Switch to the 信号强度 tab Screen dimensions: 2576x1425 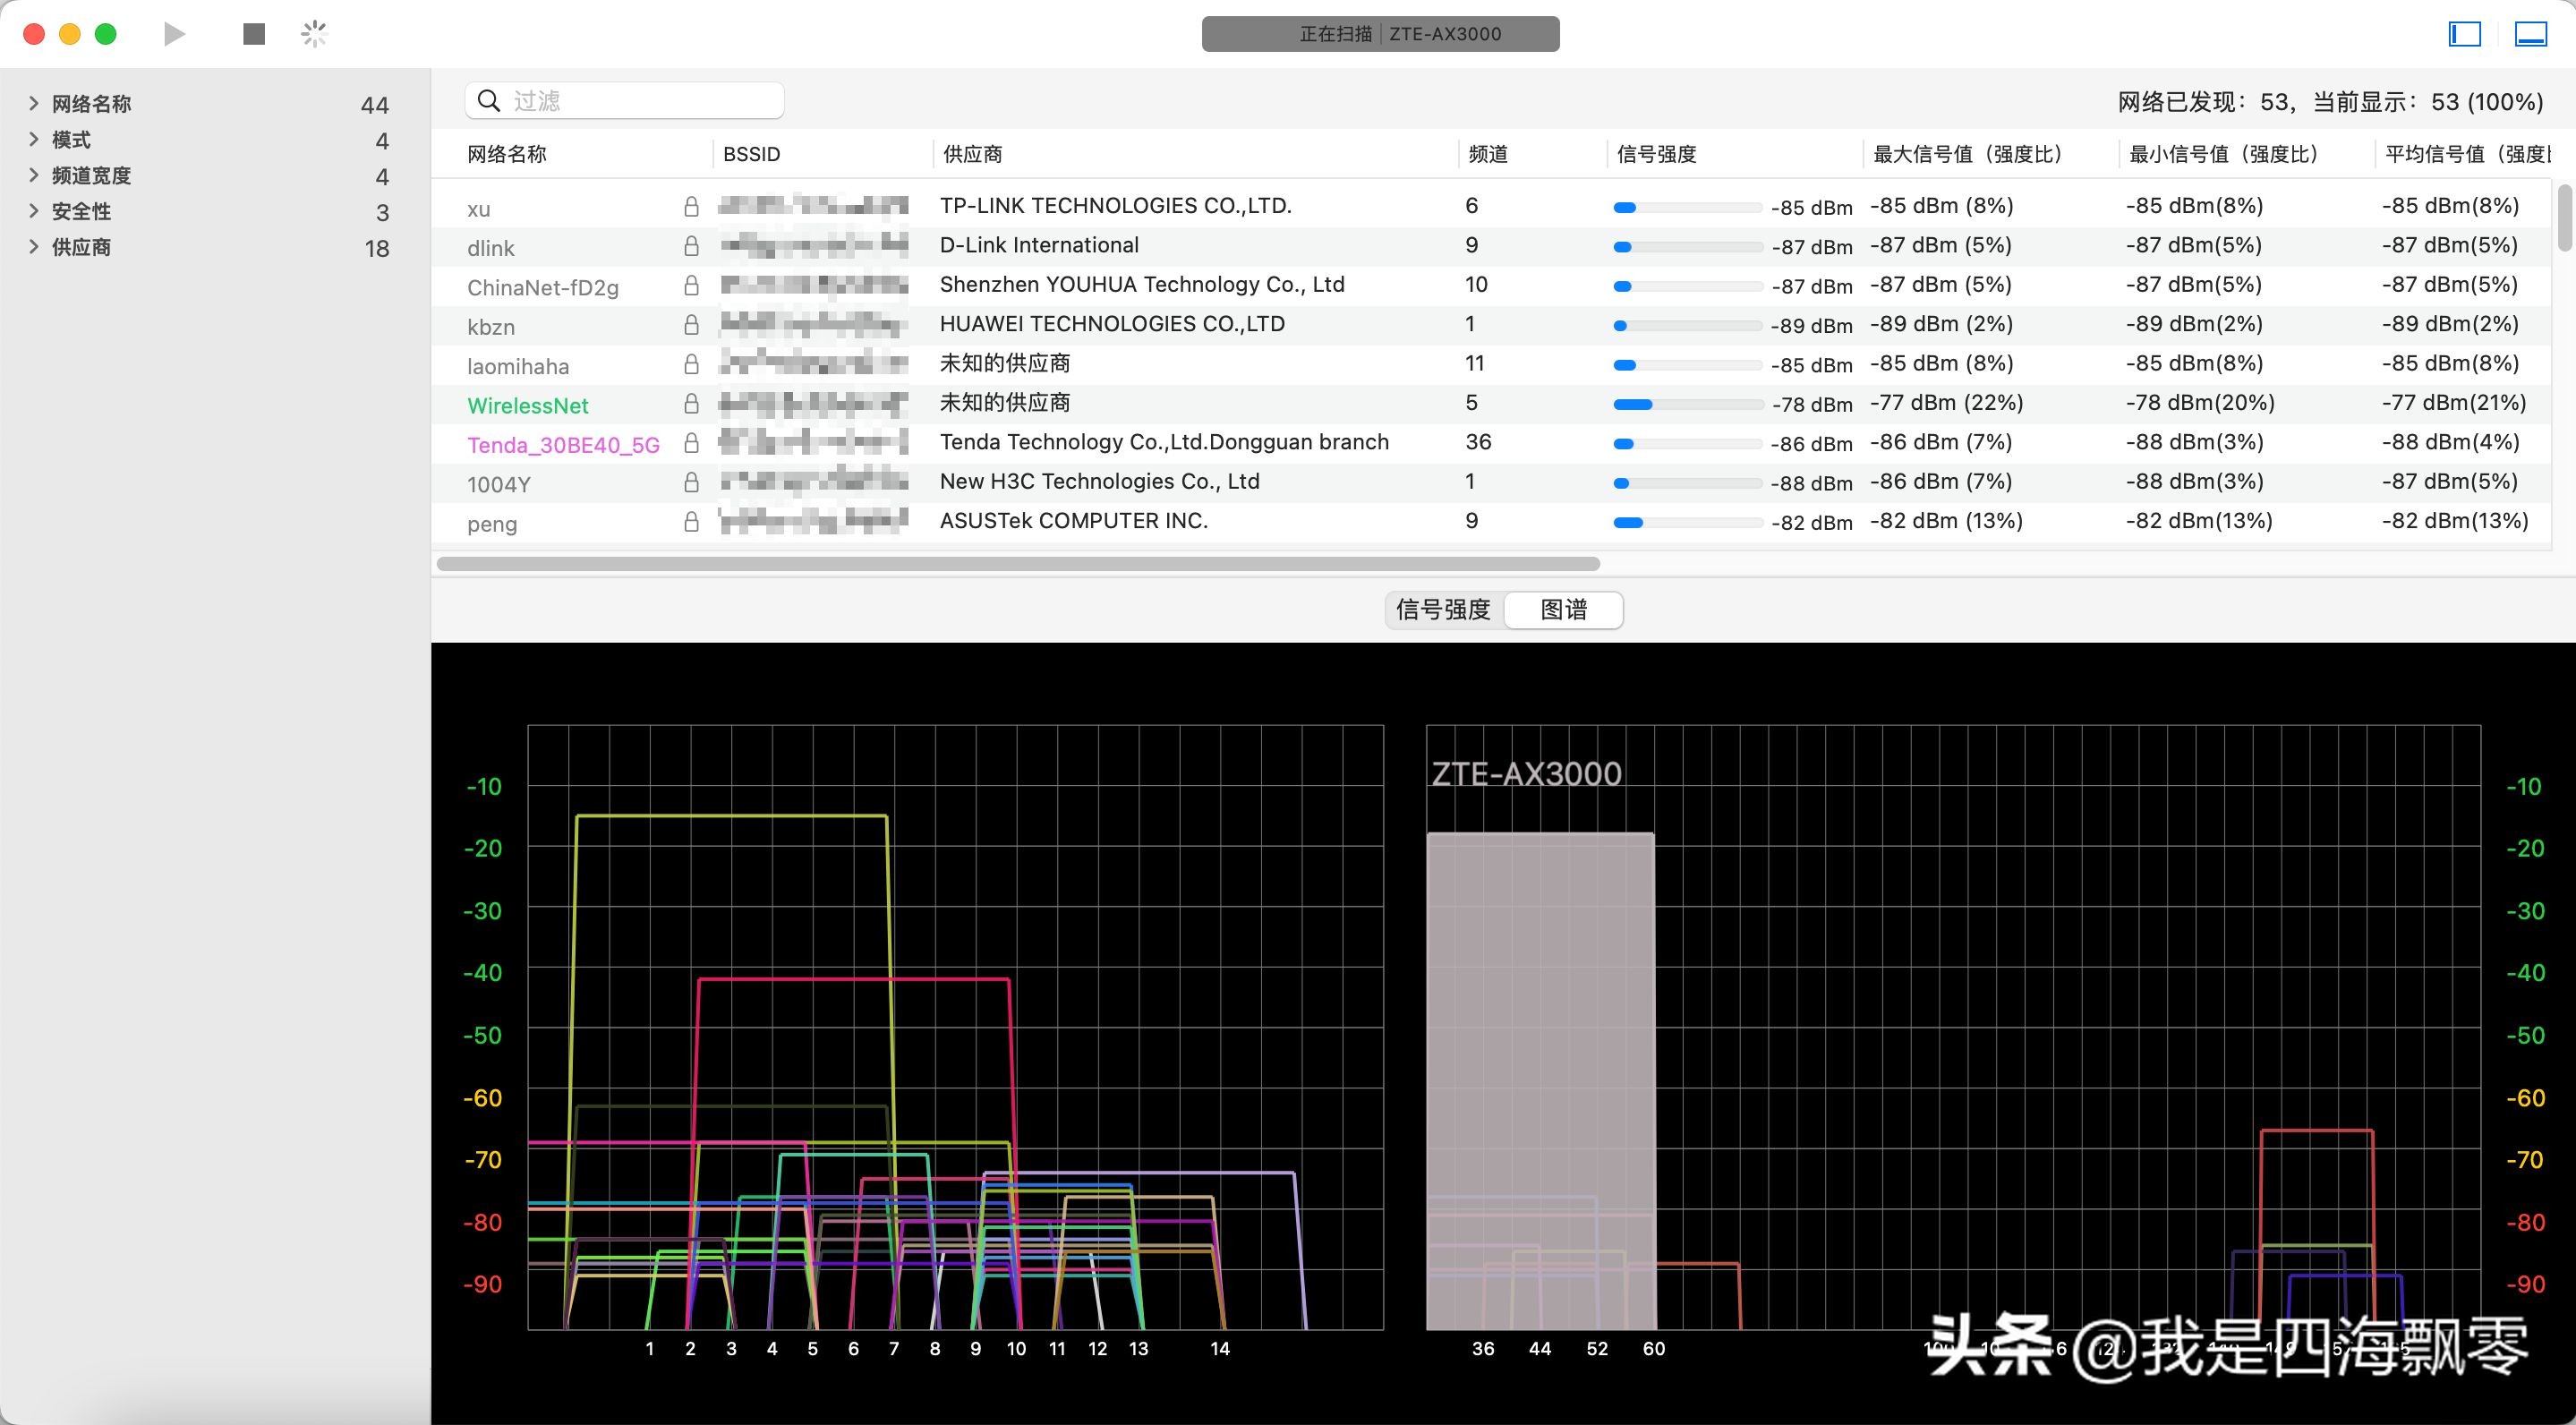1443,609
